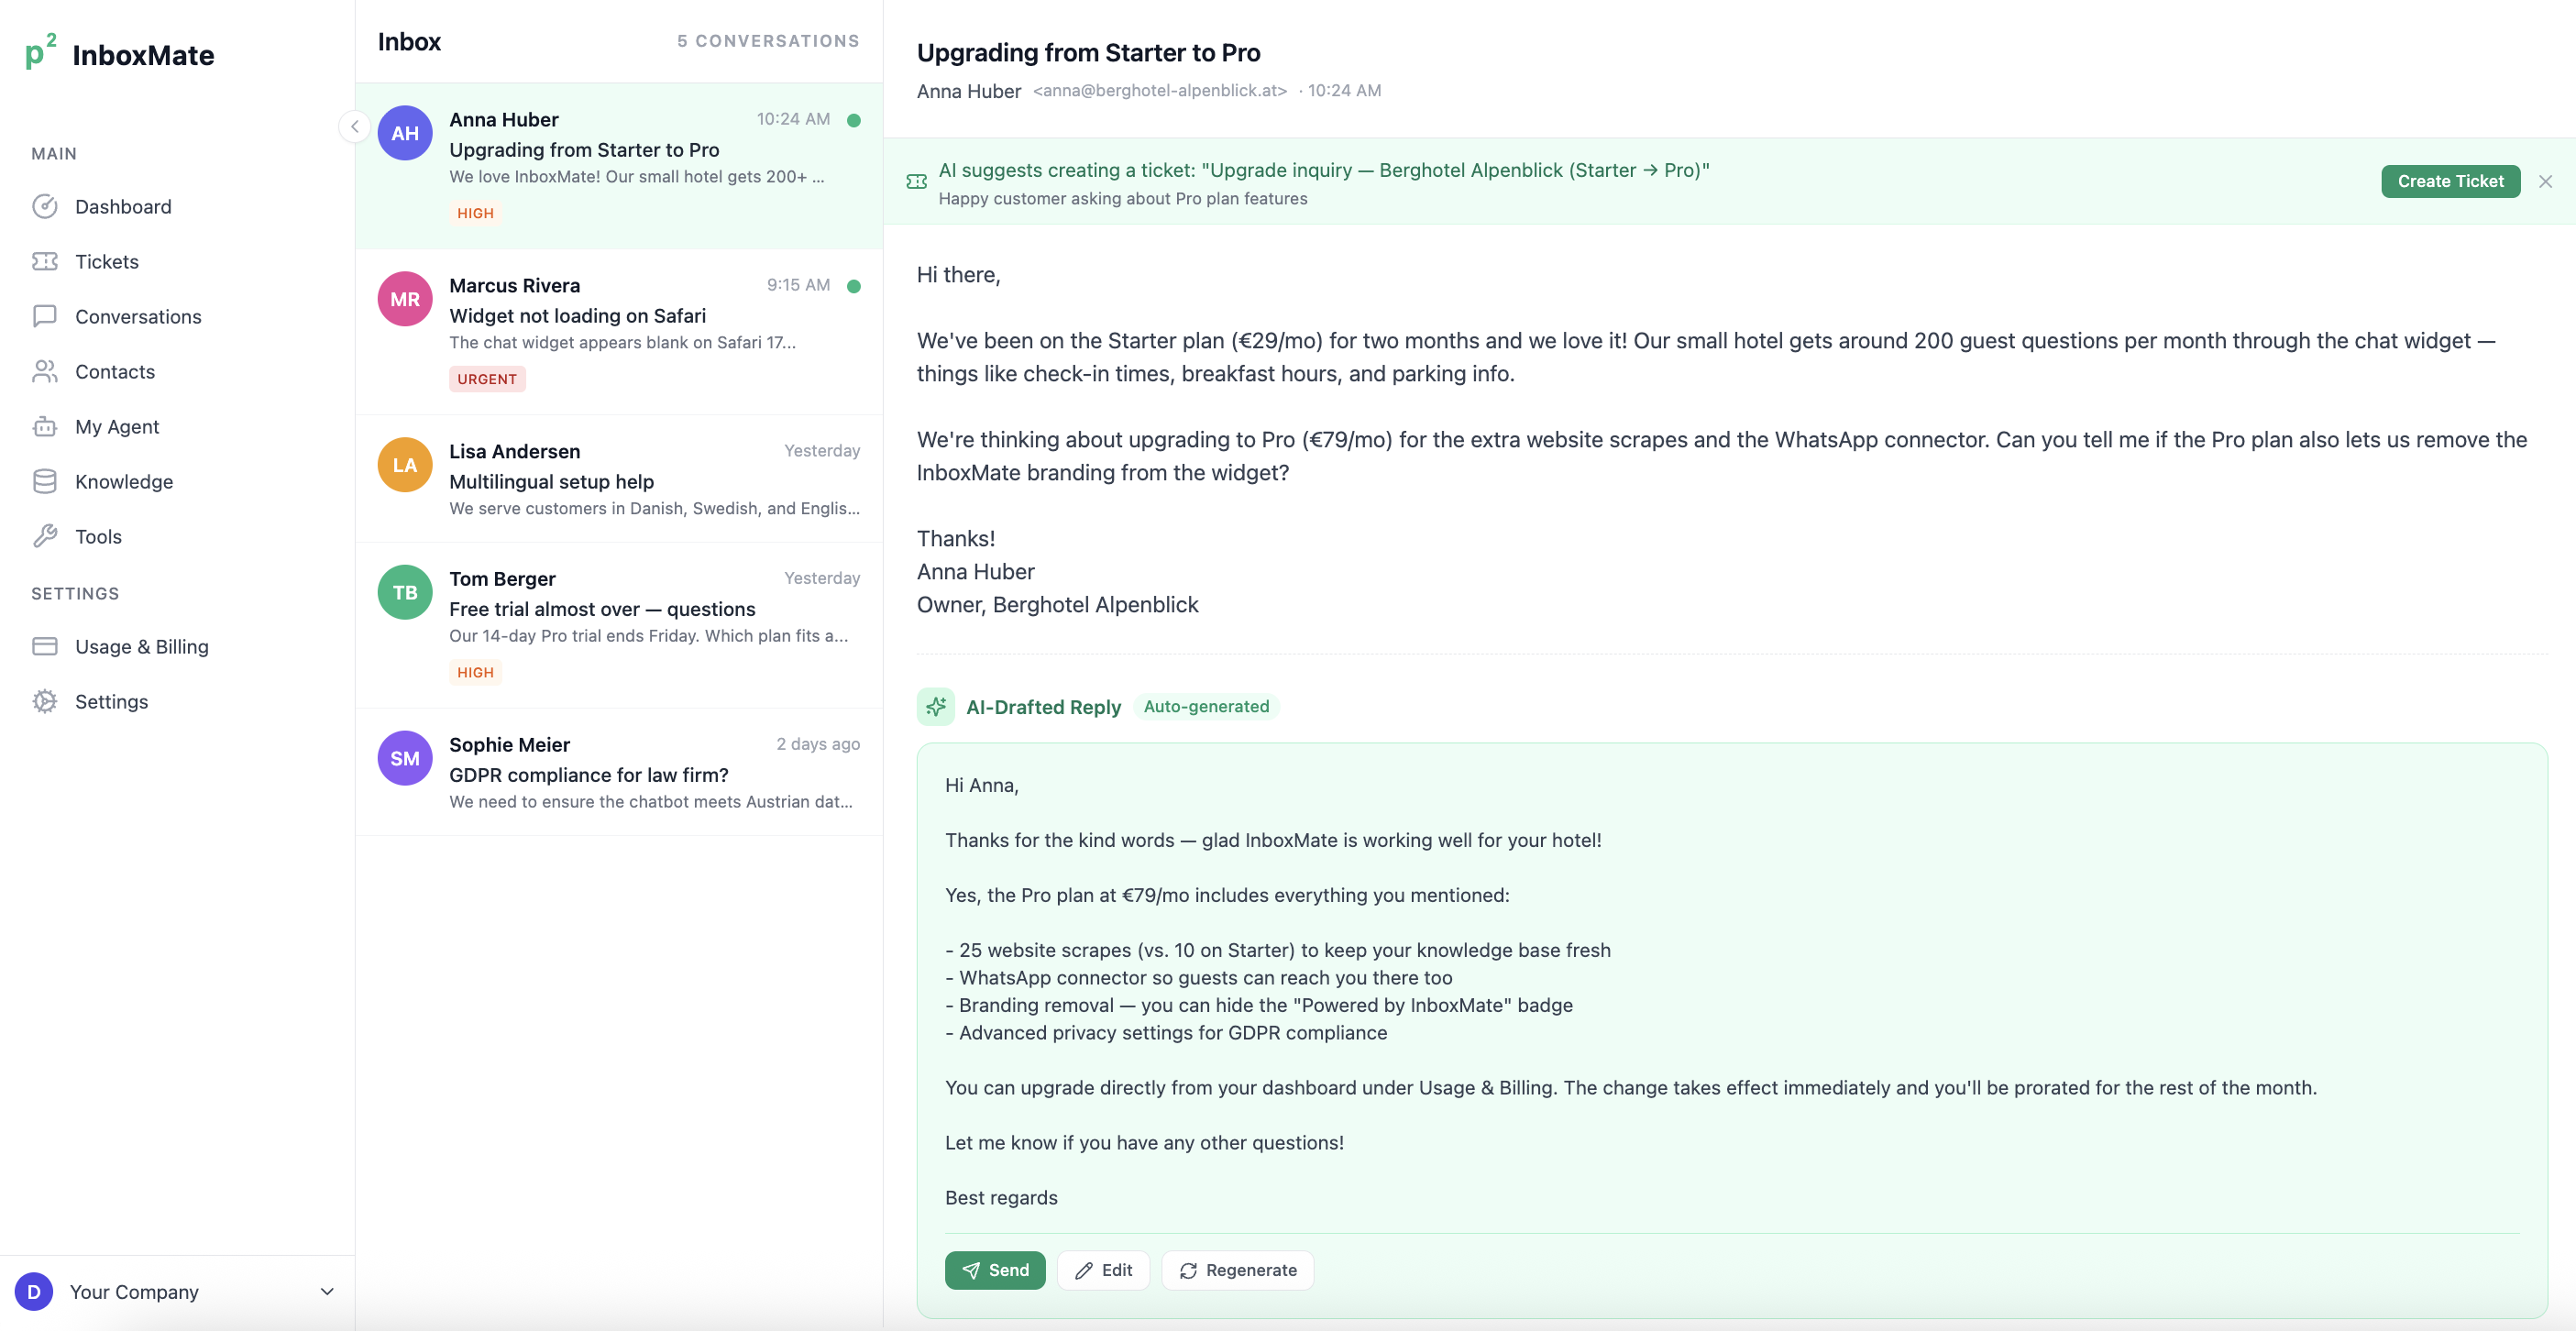This screenshot has width=2576, height=1331.
Task: Click the Conversations speech bubble icon
Action: 46,316
